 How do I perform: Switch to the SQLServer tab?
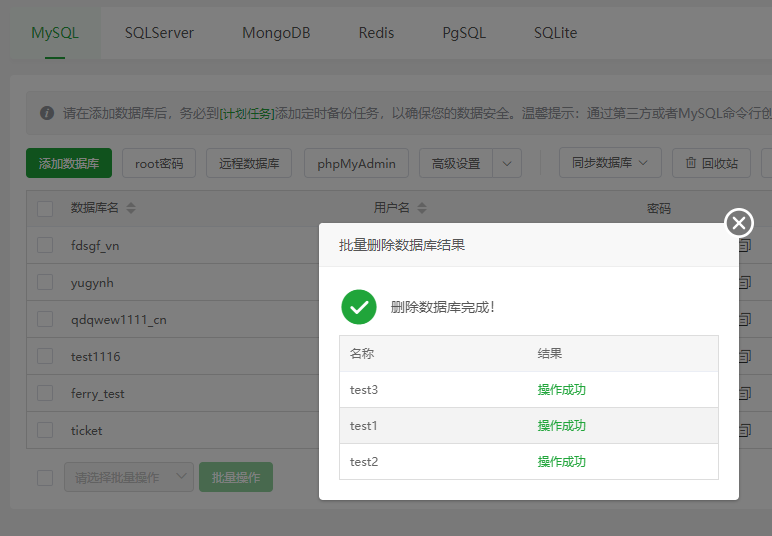pyautogui.click(x=159, y=33)
